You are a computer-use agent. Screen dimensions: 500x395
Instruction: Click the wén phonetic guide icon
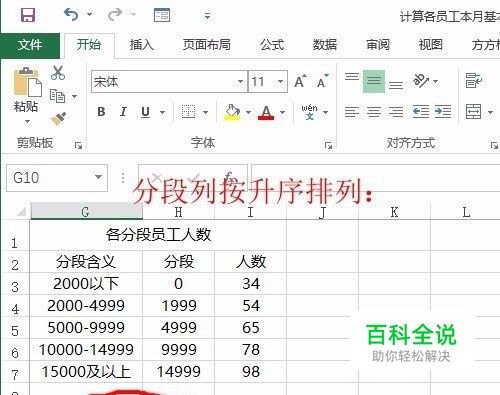(x=309, y=112)
